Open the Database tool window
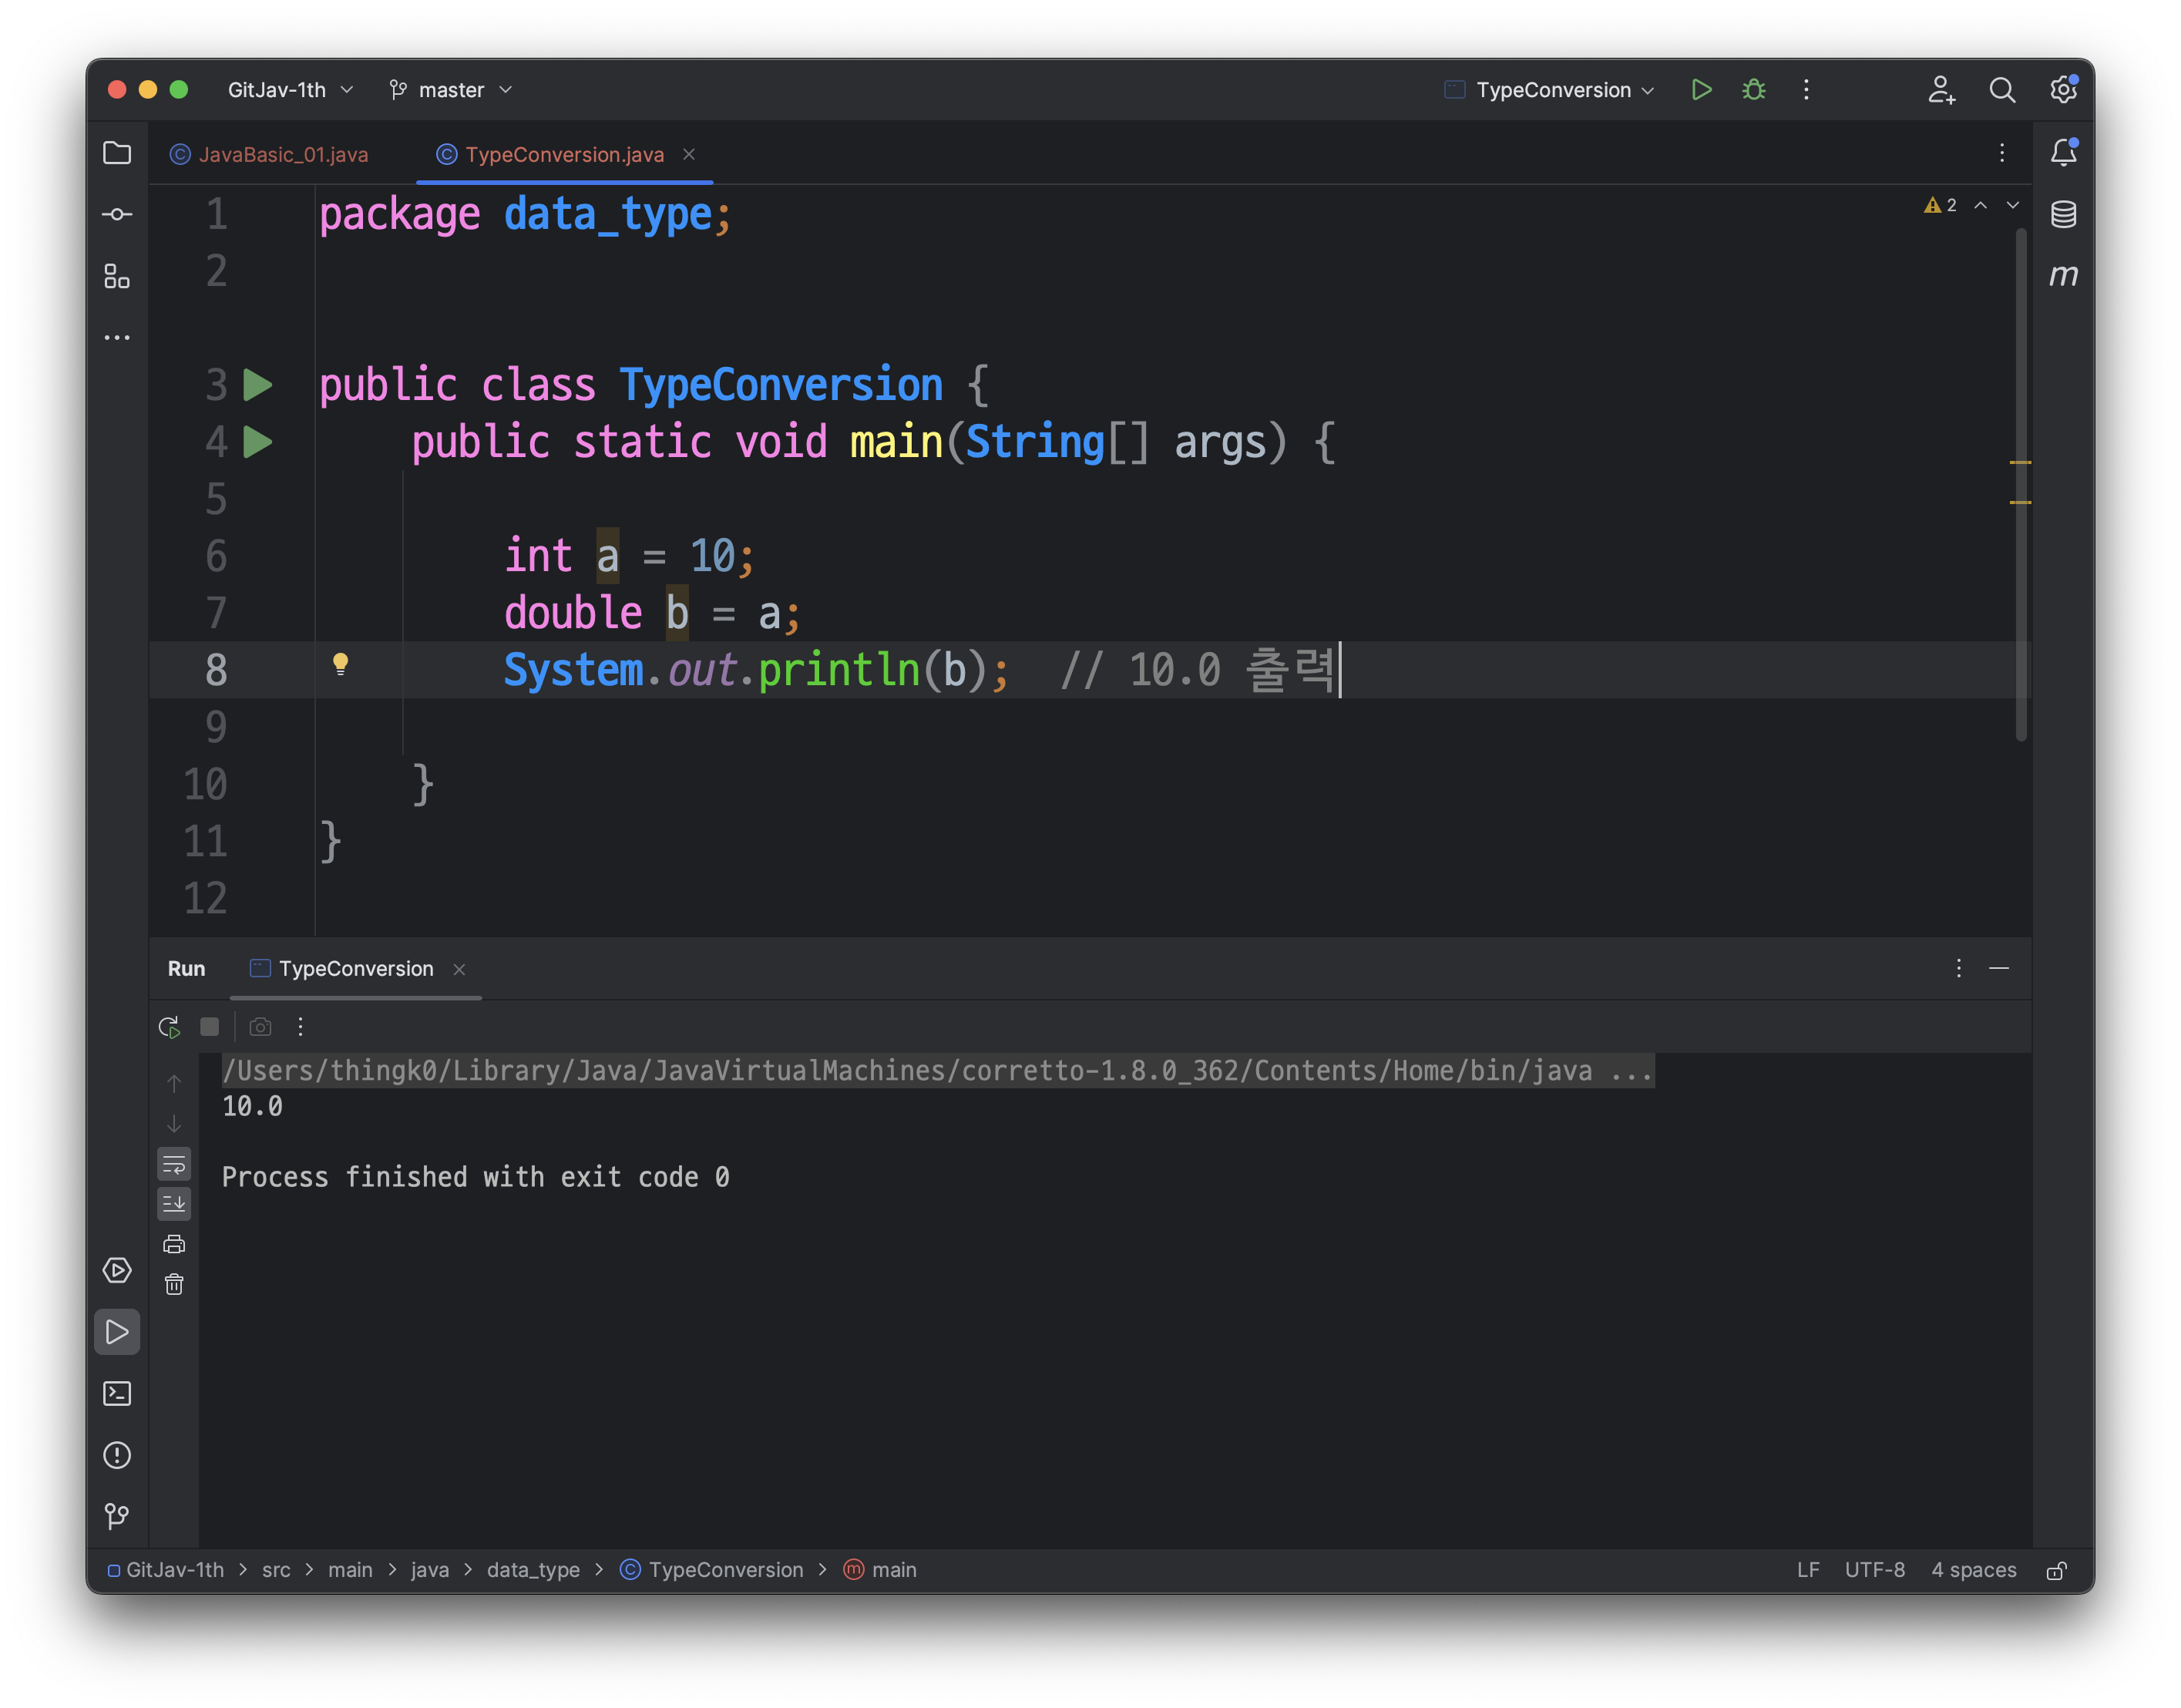Screen dimensions: 2181x1708 tap(2063, 214)
